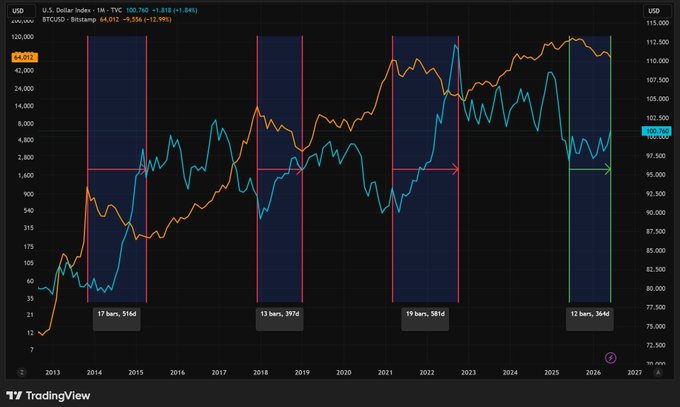Click the cyan 100.760 price label on right axis
Image resolution: width=680 pixels, height=407 pixels.
click(657, 131)
